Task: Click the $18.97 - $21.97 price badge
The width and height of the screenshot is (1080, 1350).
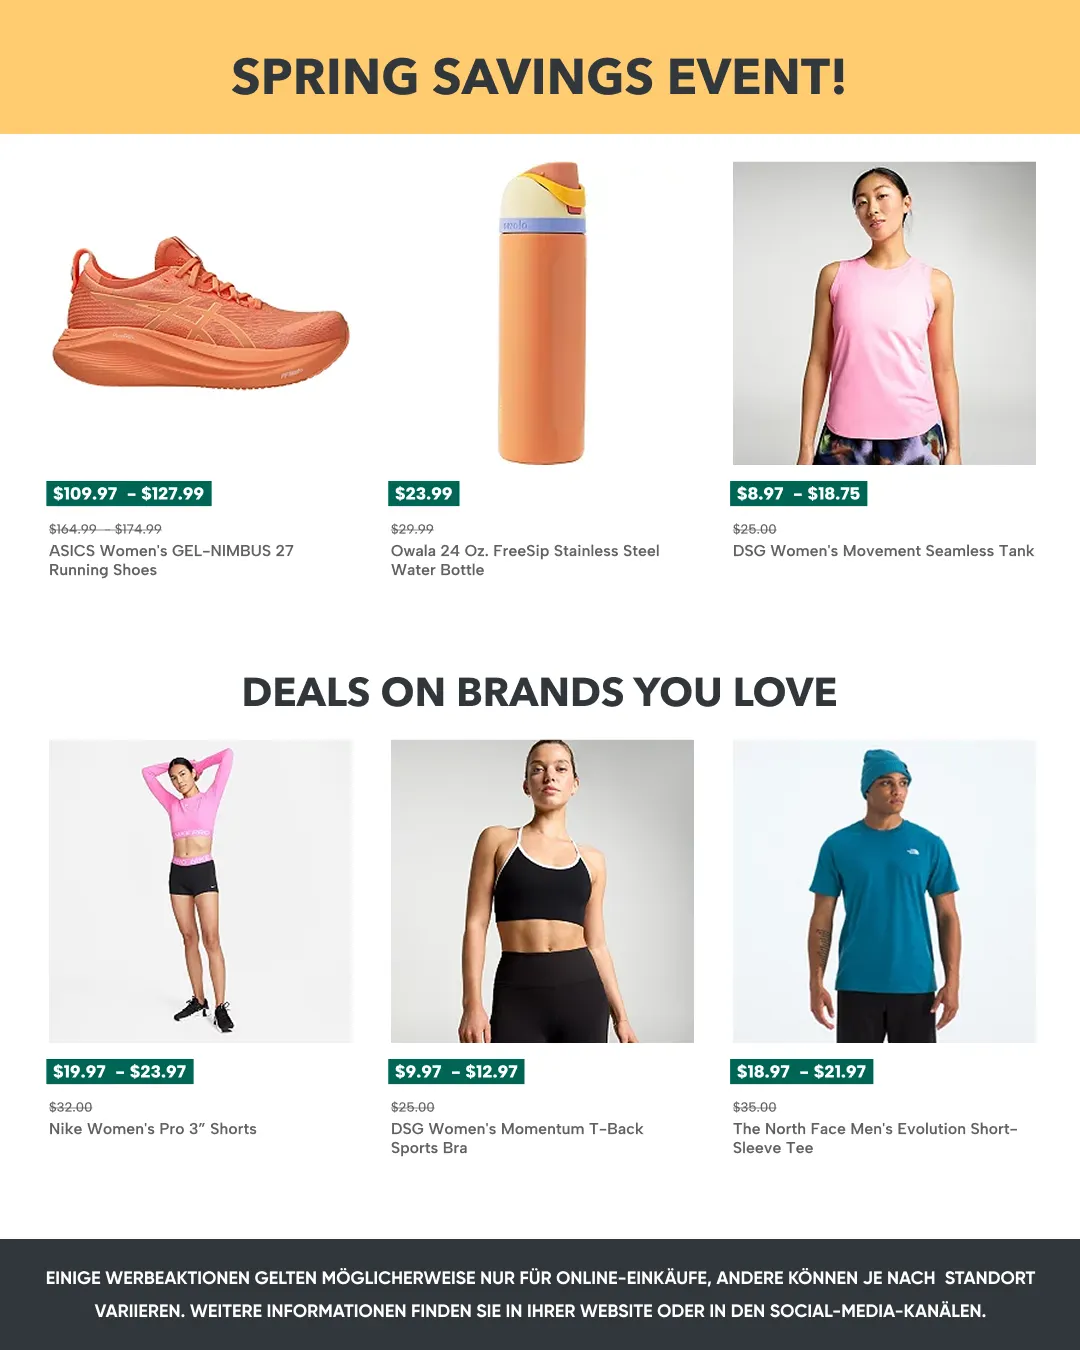Action: coord(802,1071)
